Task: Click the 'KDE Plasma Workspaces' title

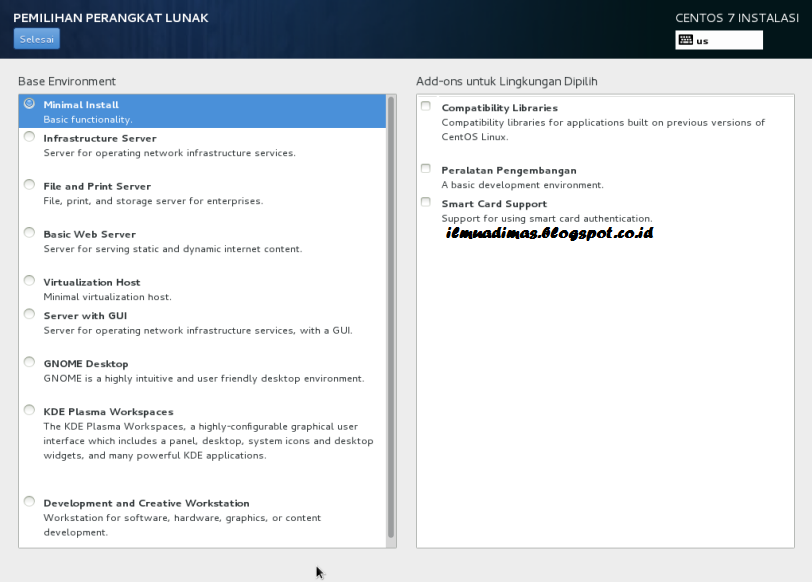Action: coord(109,412)
